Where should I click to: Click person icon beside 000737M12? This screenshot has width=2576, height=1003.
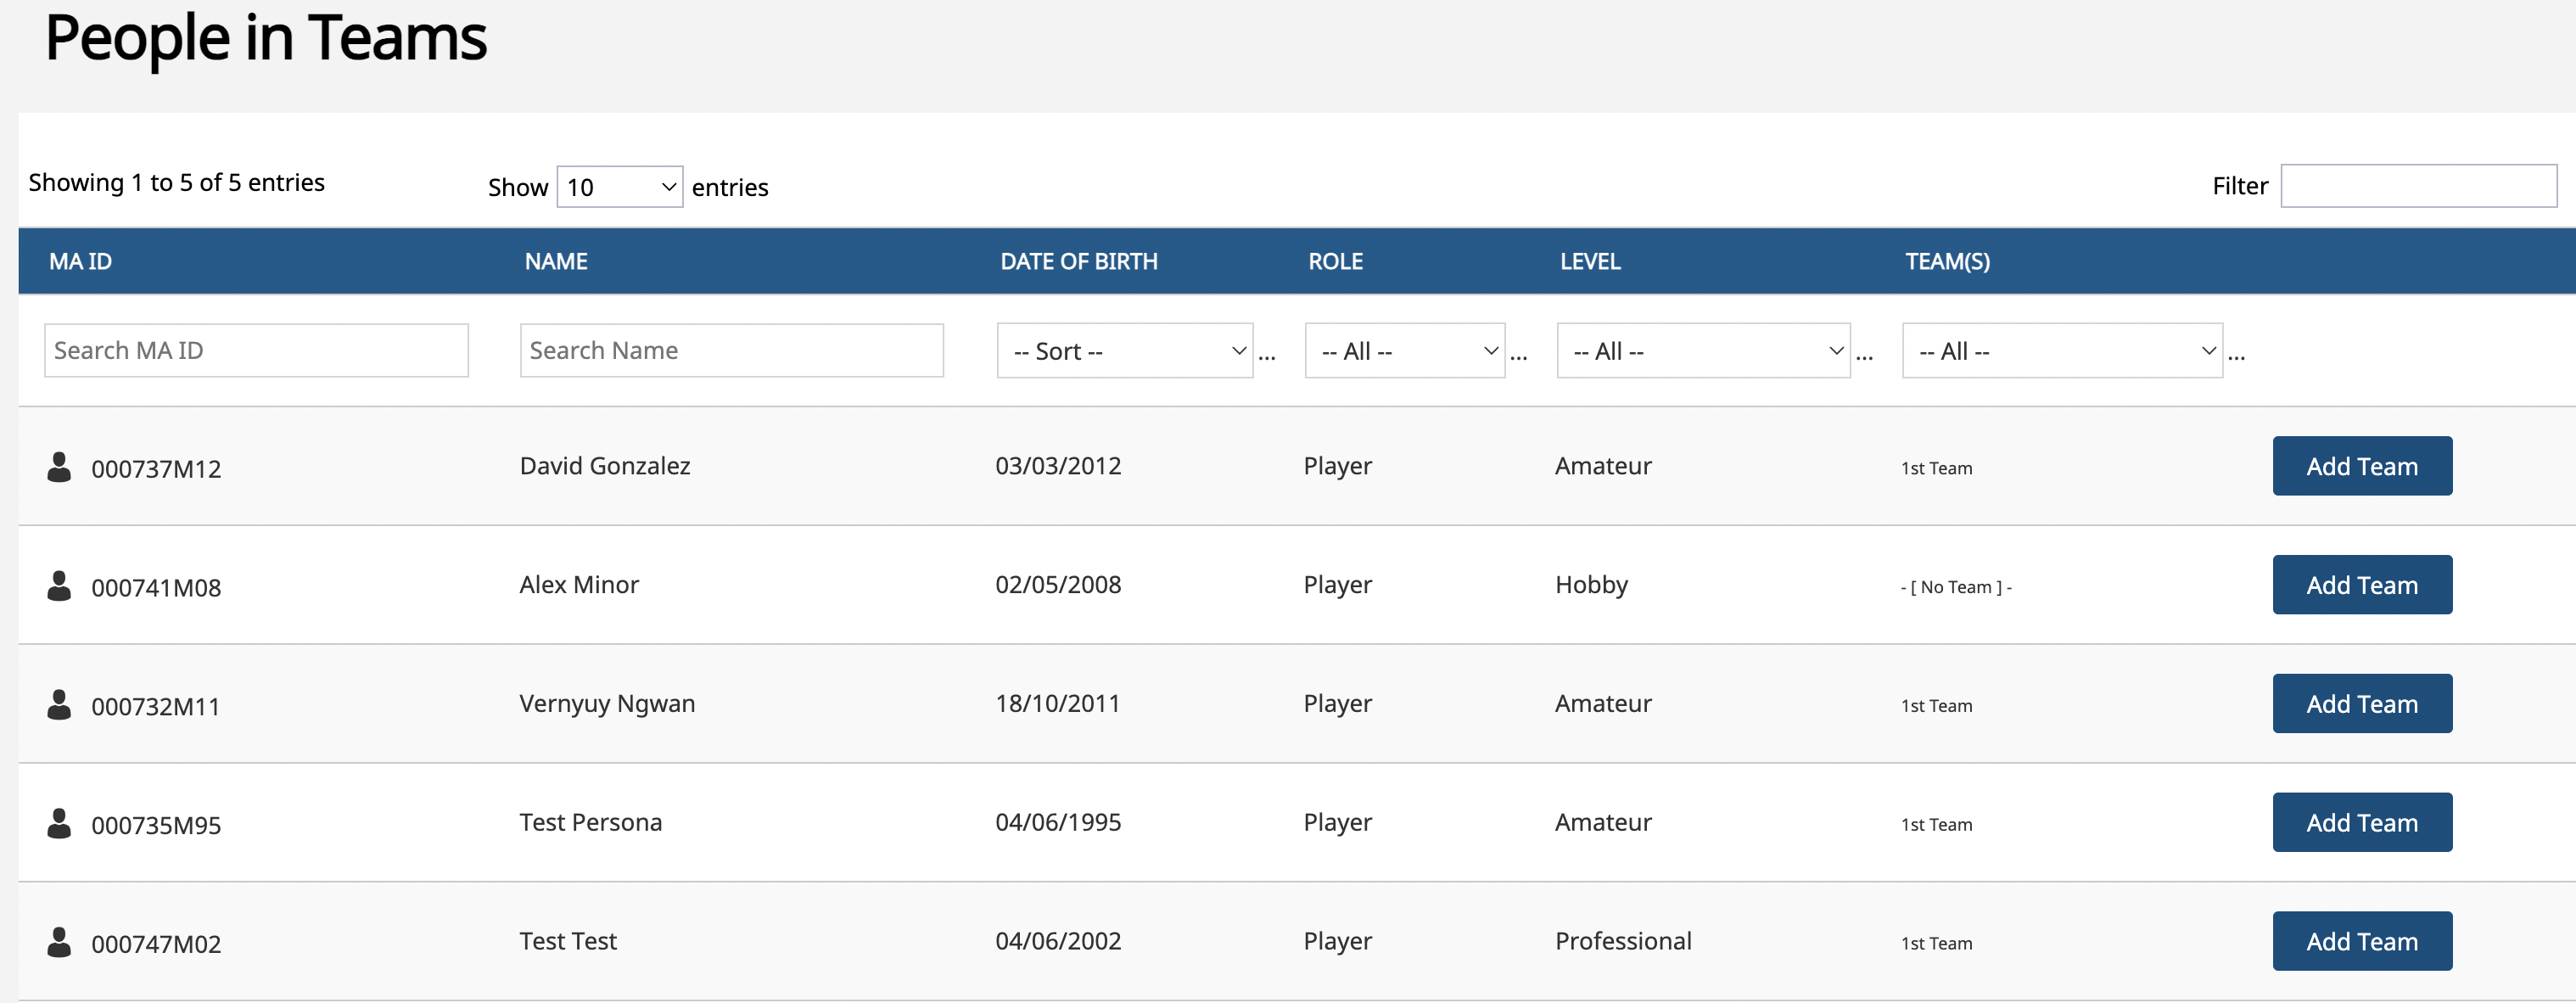click(59, 467)
